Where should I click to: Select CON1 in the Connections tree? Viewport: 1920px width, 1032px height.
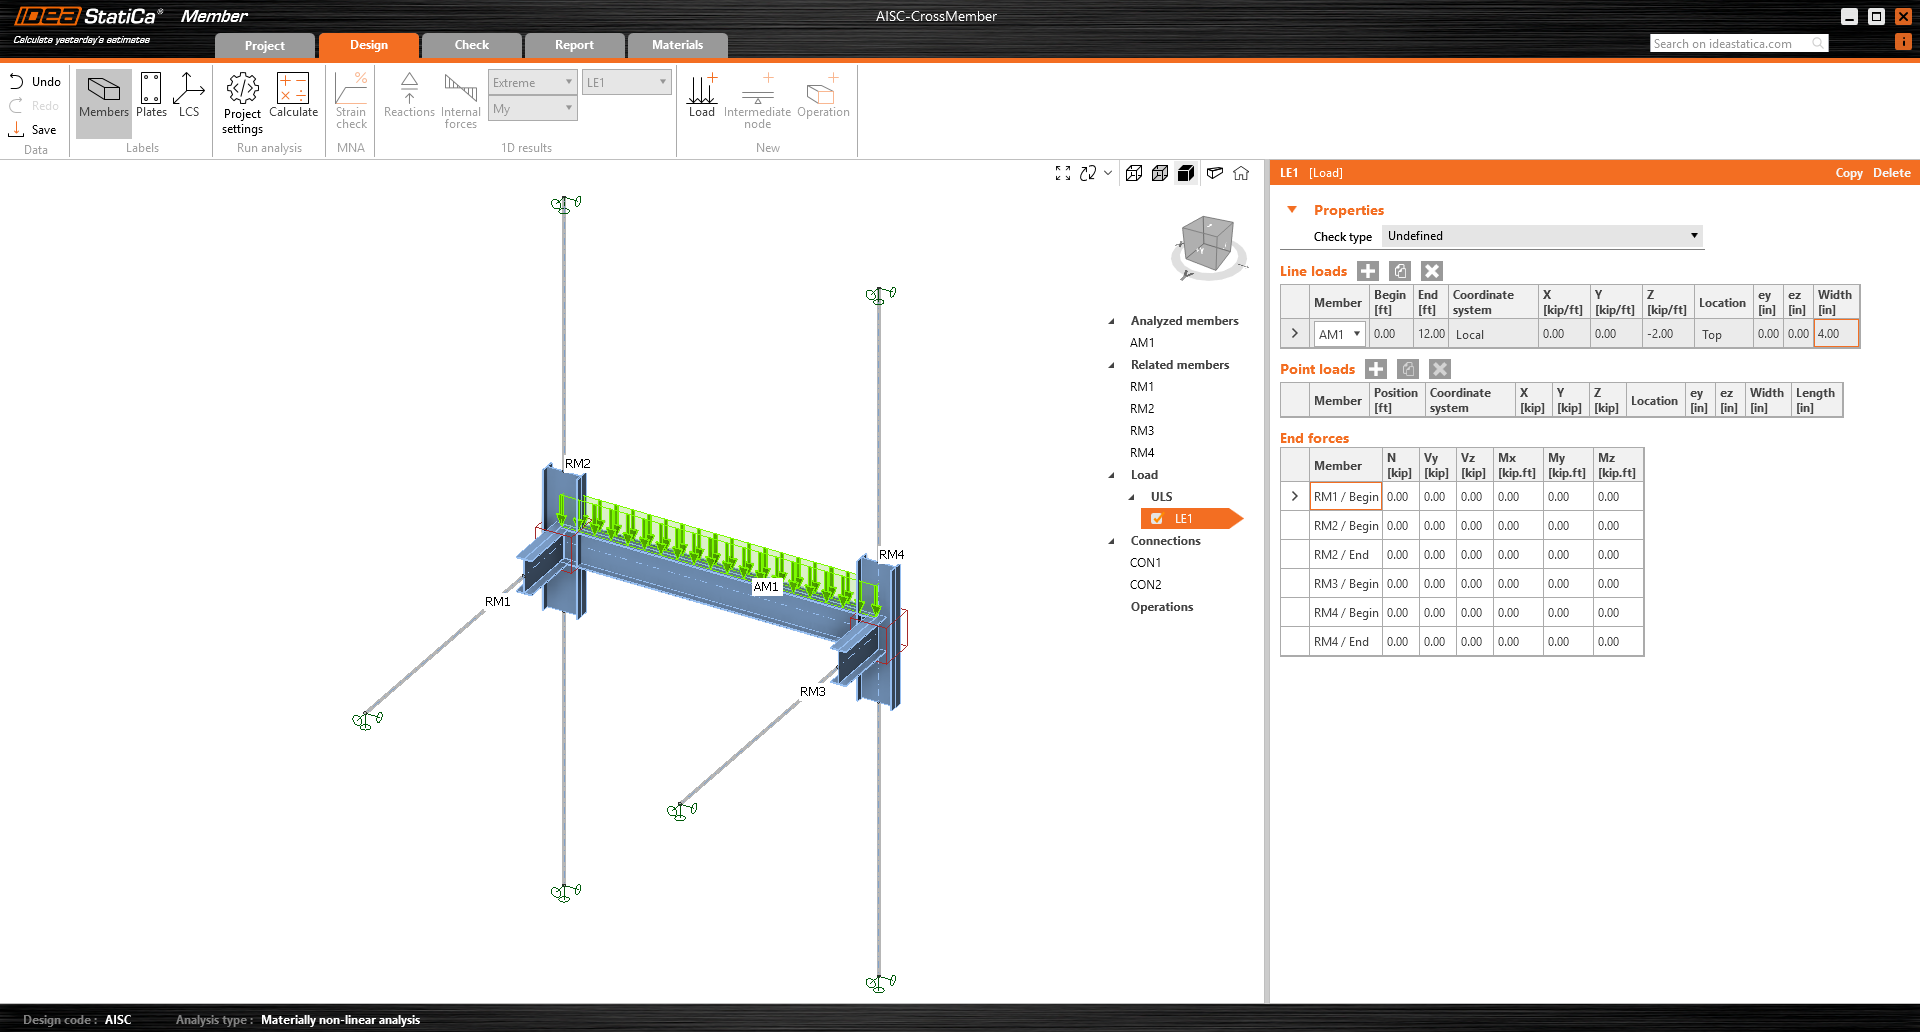(1145, 563)
